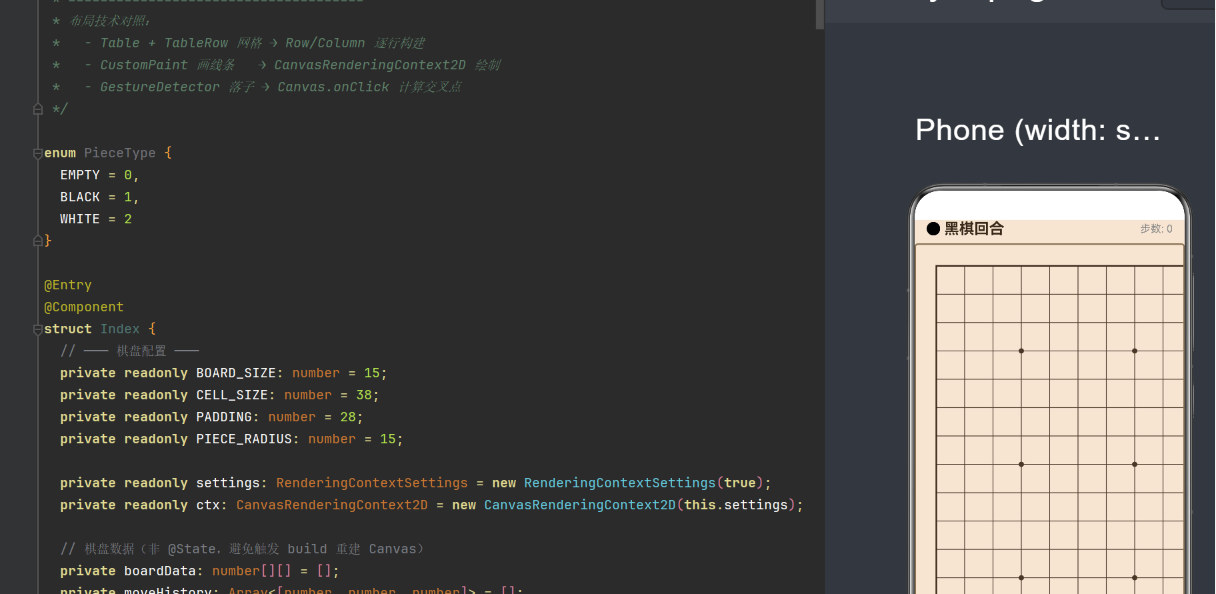Place cursor on BLACK = 1 line

tap(100, 197)
